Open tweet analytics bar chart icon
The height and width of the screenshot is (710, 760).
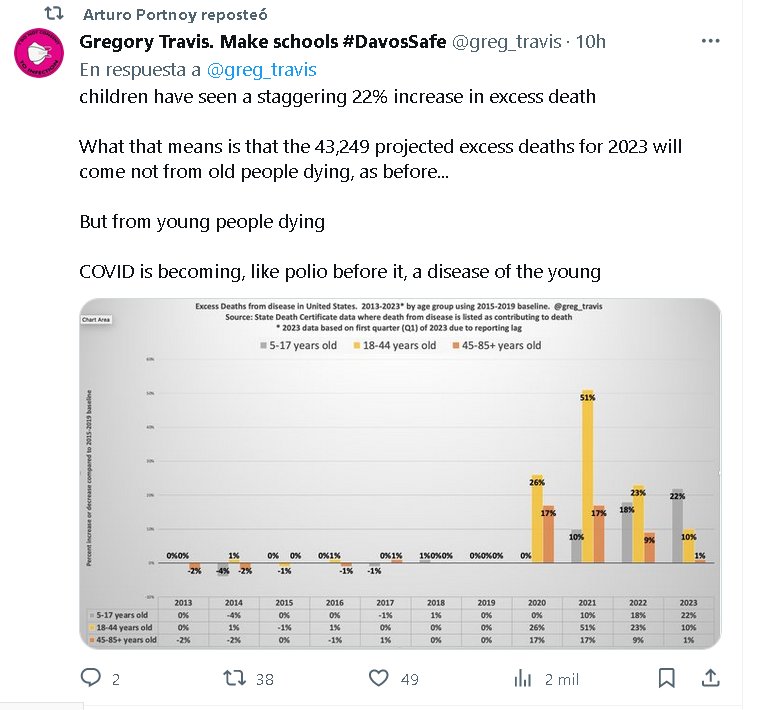522,678
